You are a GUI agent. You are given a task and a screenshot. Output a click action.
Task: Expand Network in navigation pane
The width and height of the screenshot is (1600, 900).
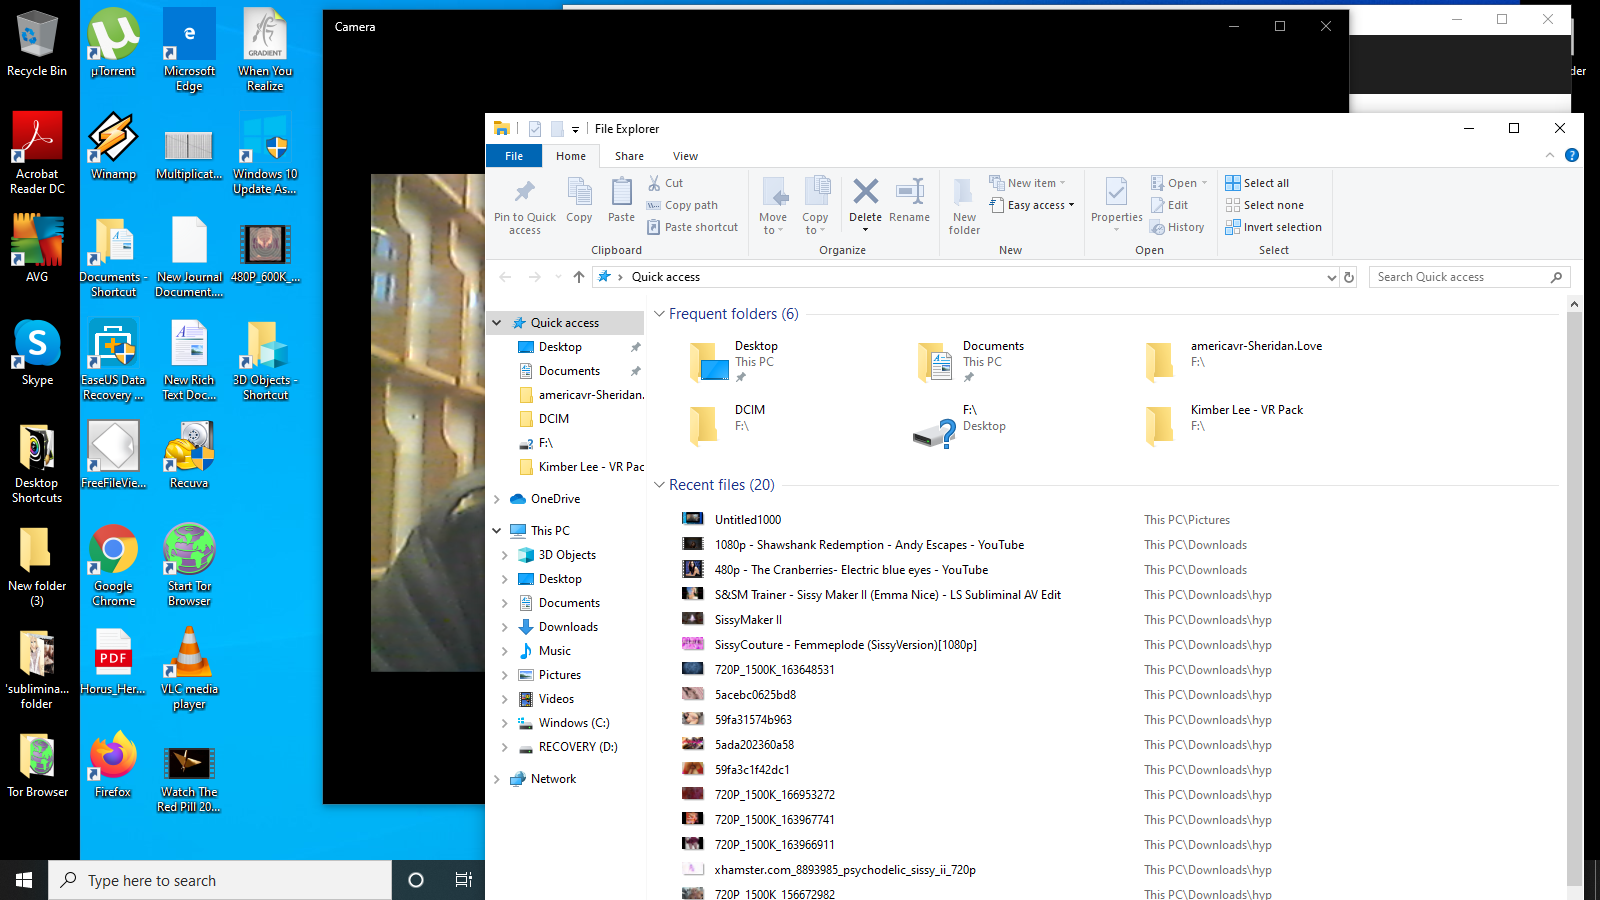[497, 779]
